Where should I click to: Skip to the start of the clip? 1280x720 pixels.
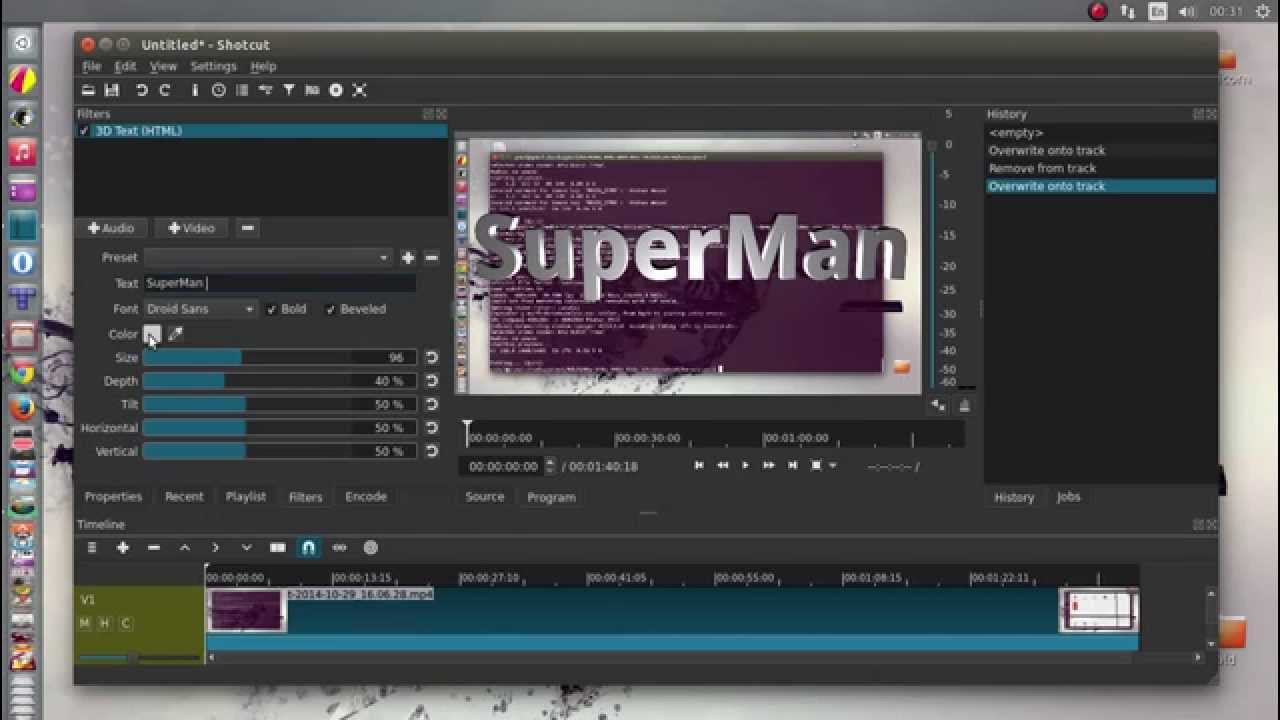coord(699,466)
